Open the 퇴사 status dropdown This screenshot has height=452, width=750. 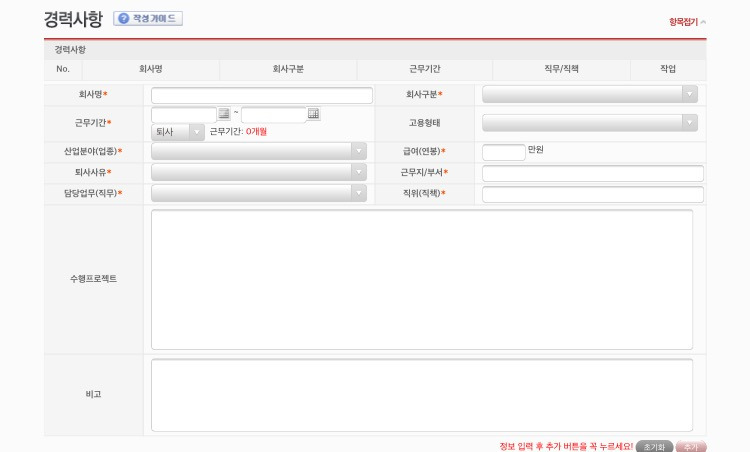pos(178,132)
